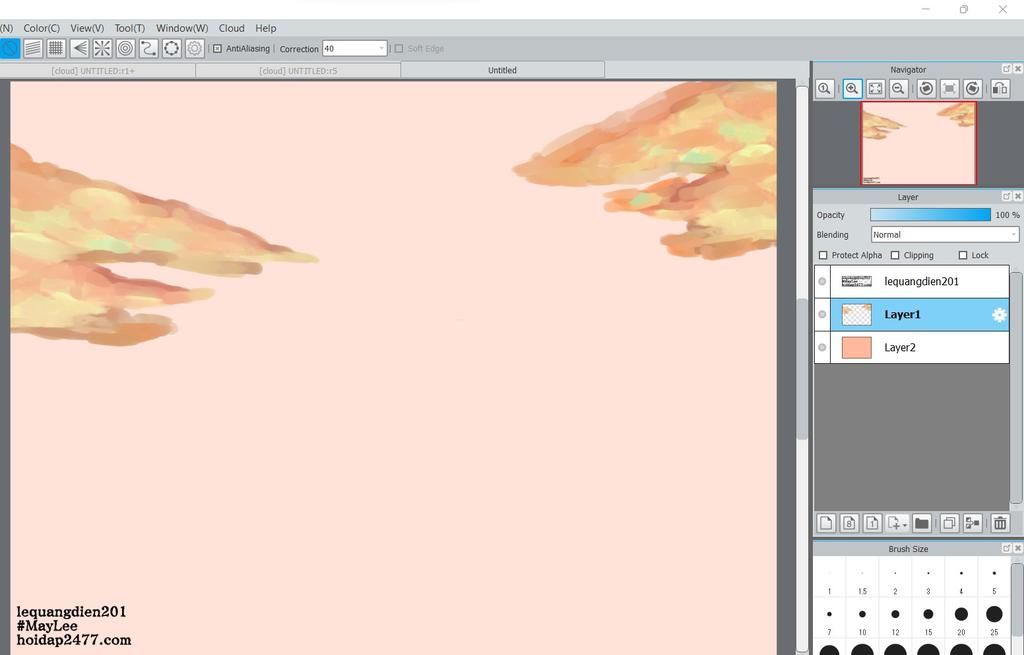The image size is (1024, 655).
Task: Open Correction value dropdown
Action: [381, 48]
